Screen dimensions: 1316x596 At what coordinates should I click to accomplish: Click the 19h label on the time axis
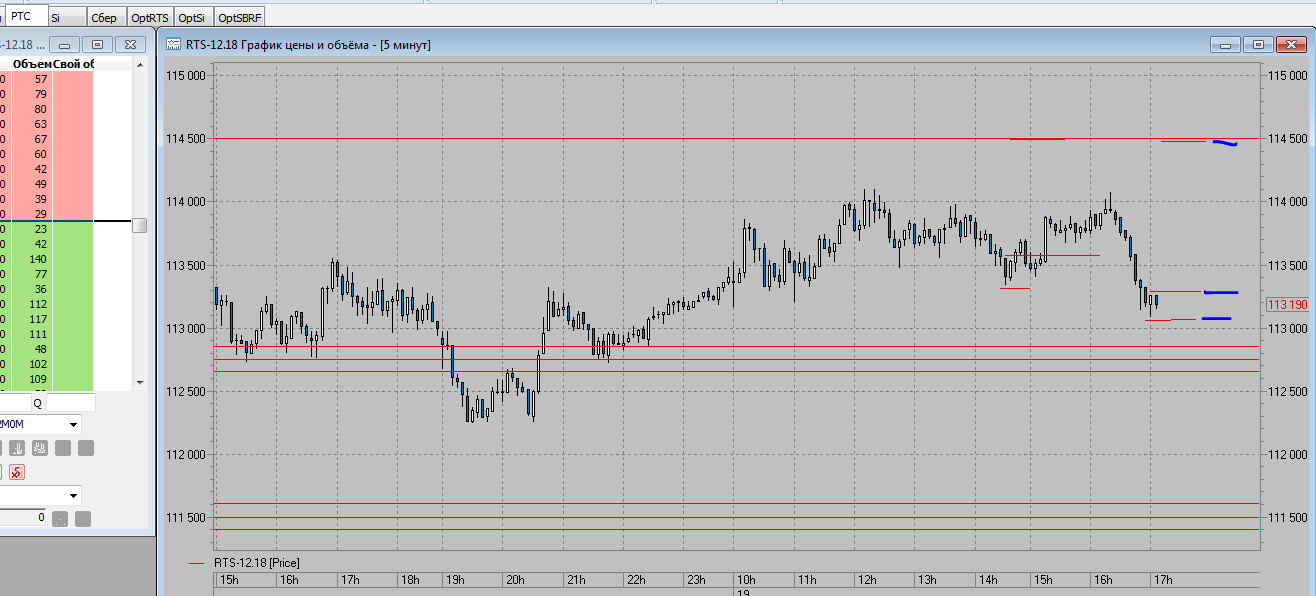454,580
